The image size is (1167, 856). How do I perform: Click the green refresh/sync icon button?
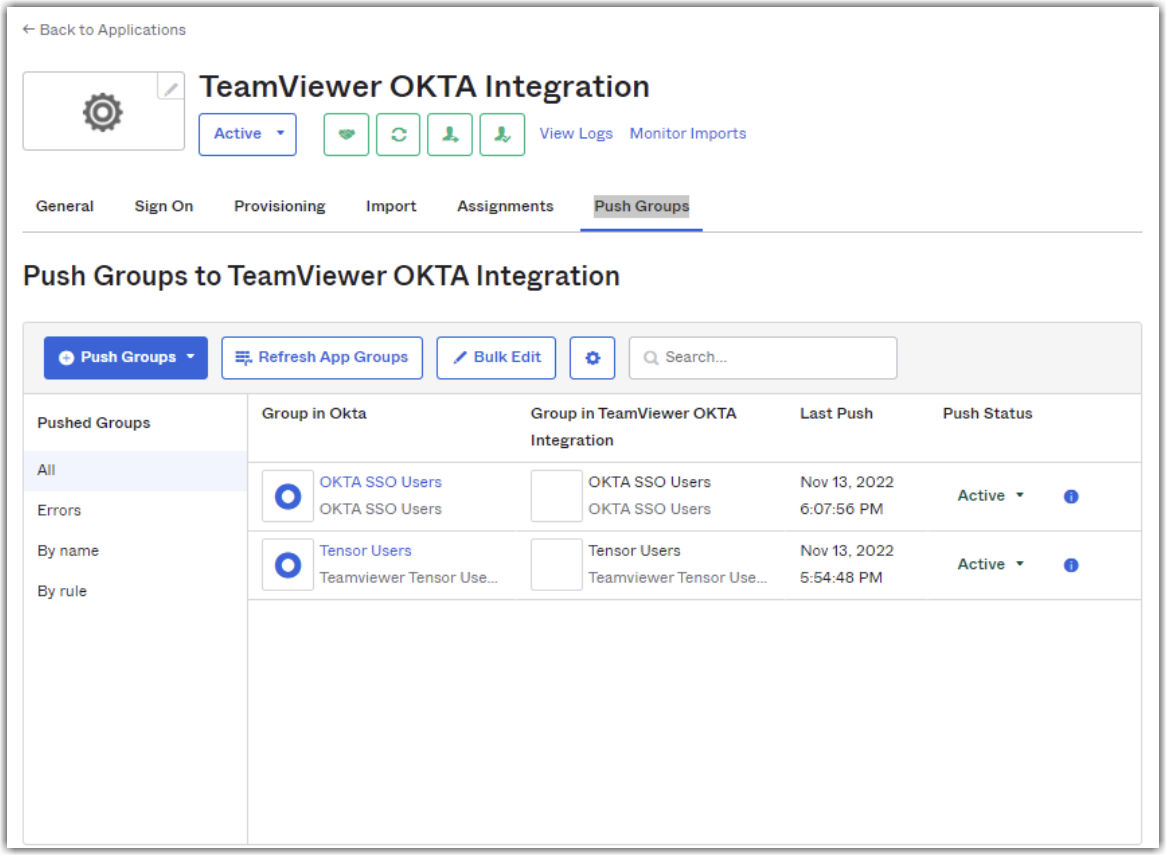(398, 134)
